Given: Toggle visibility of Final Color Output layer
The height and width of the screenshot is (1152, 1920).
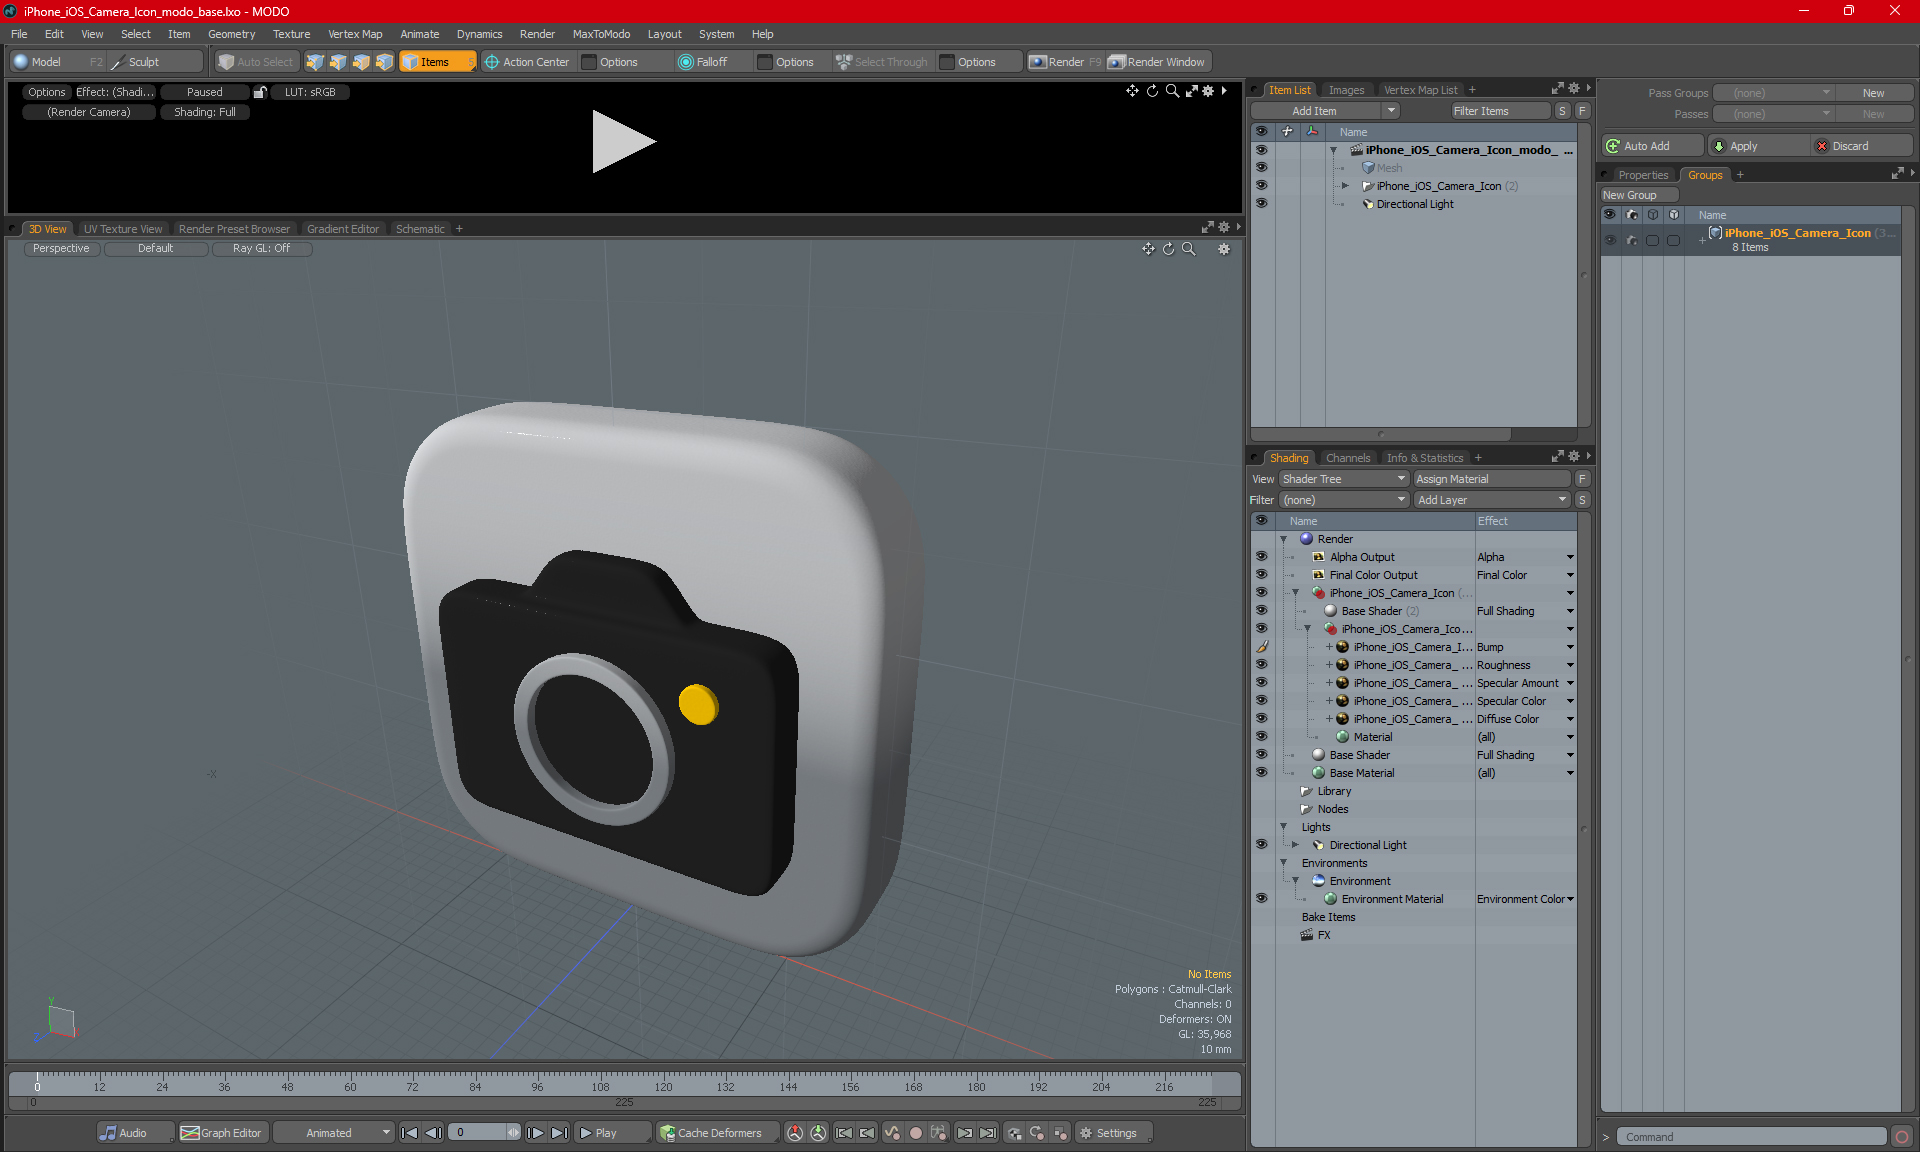Looking at the screenshot, I should pos(1261,575).
